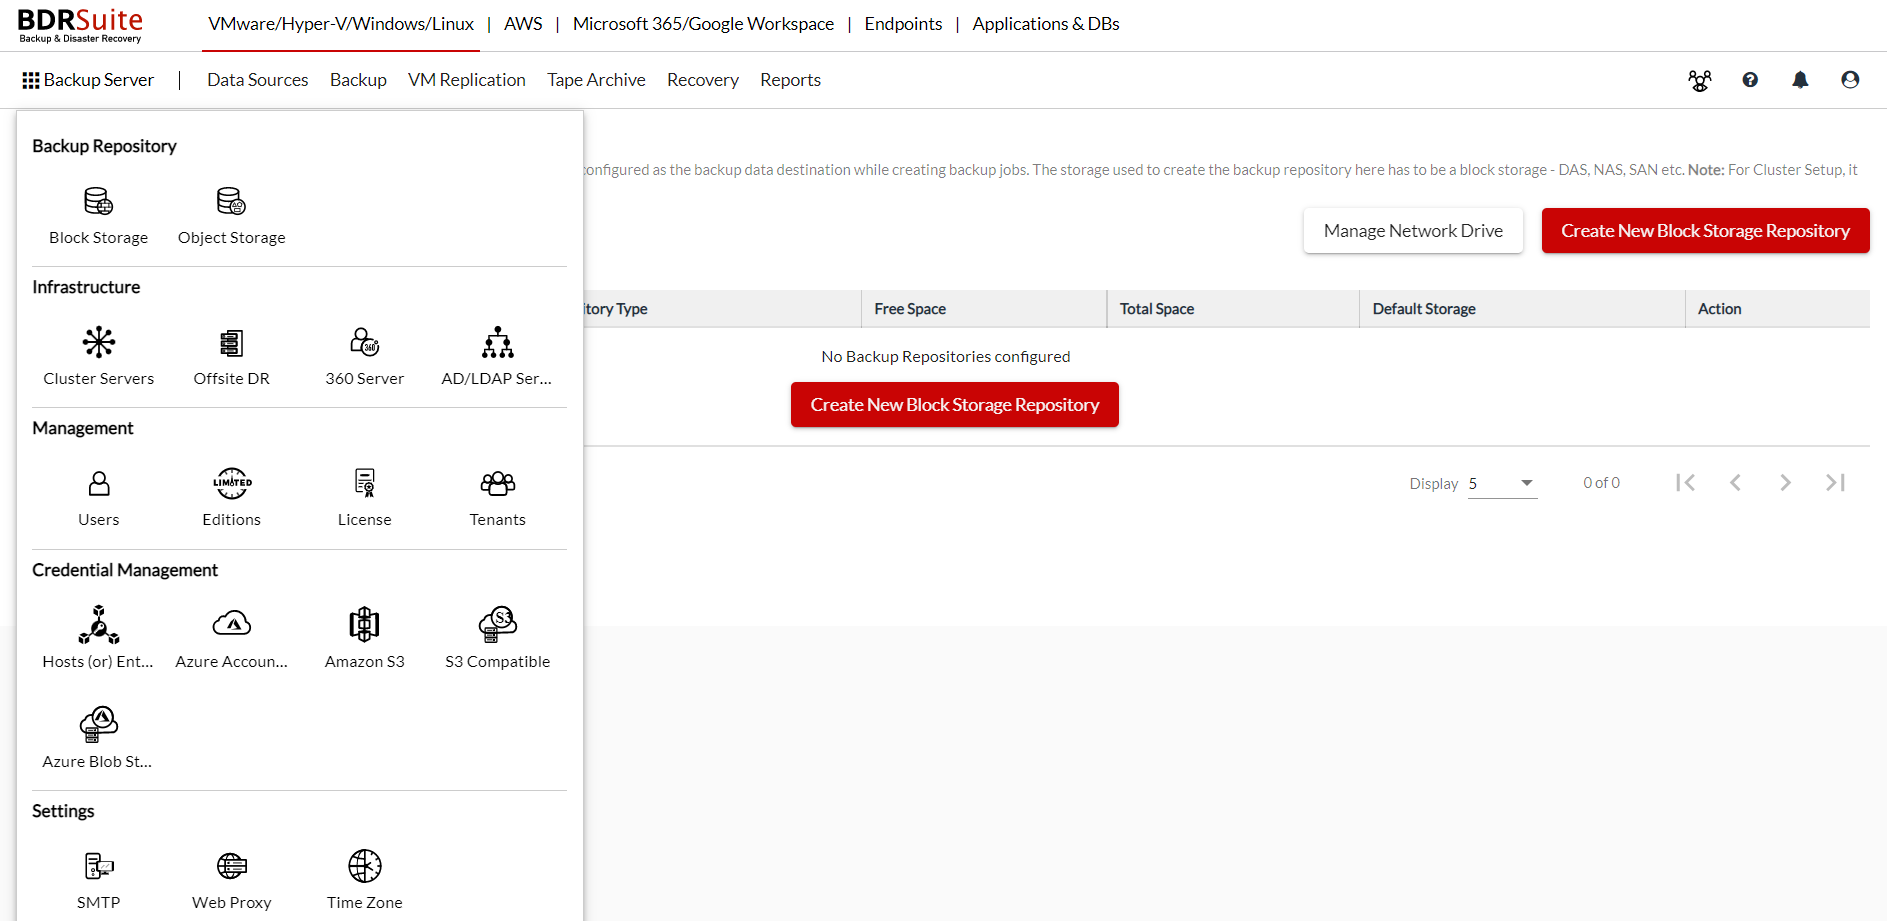Open Editions management icon

tap(231, 484)
